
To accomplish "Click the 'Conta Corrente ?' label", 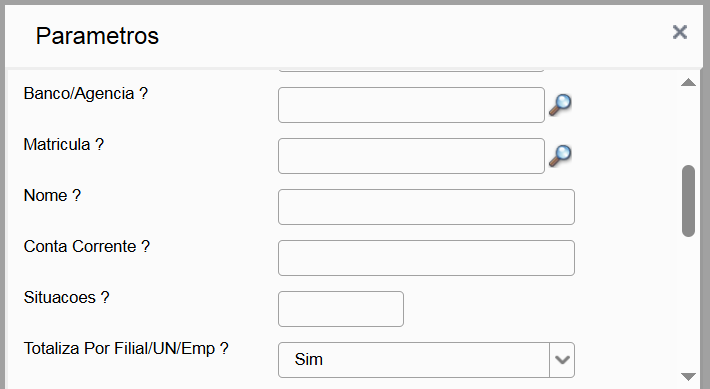I will point(86,247).
